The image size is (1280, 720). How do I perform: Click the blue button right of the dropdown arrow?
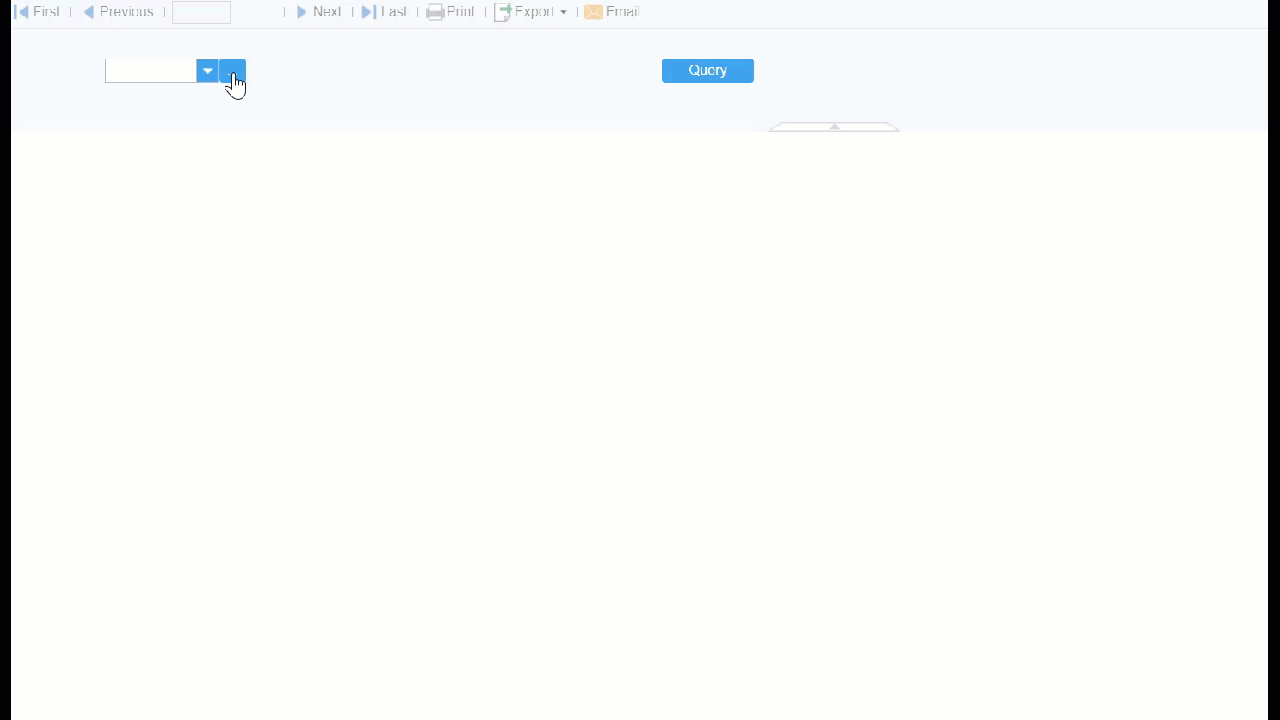coord(232,70)
